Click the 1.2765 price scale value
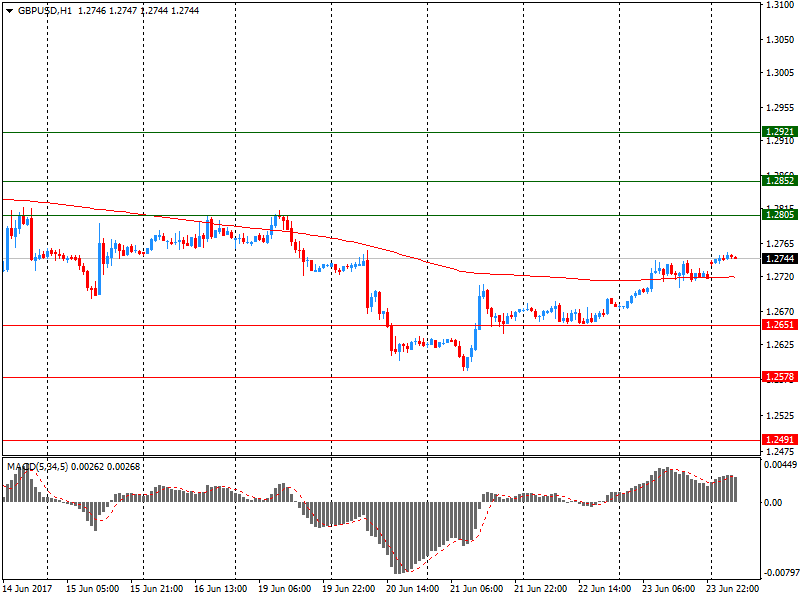The height and width of the screenshot is (600, 800). [780, 244]
